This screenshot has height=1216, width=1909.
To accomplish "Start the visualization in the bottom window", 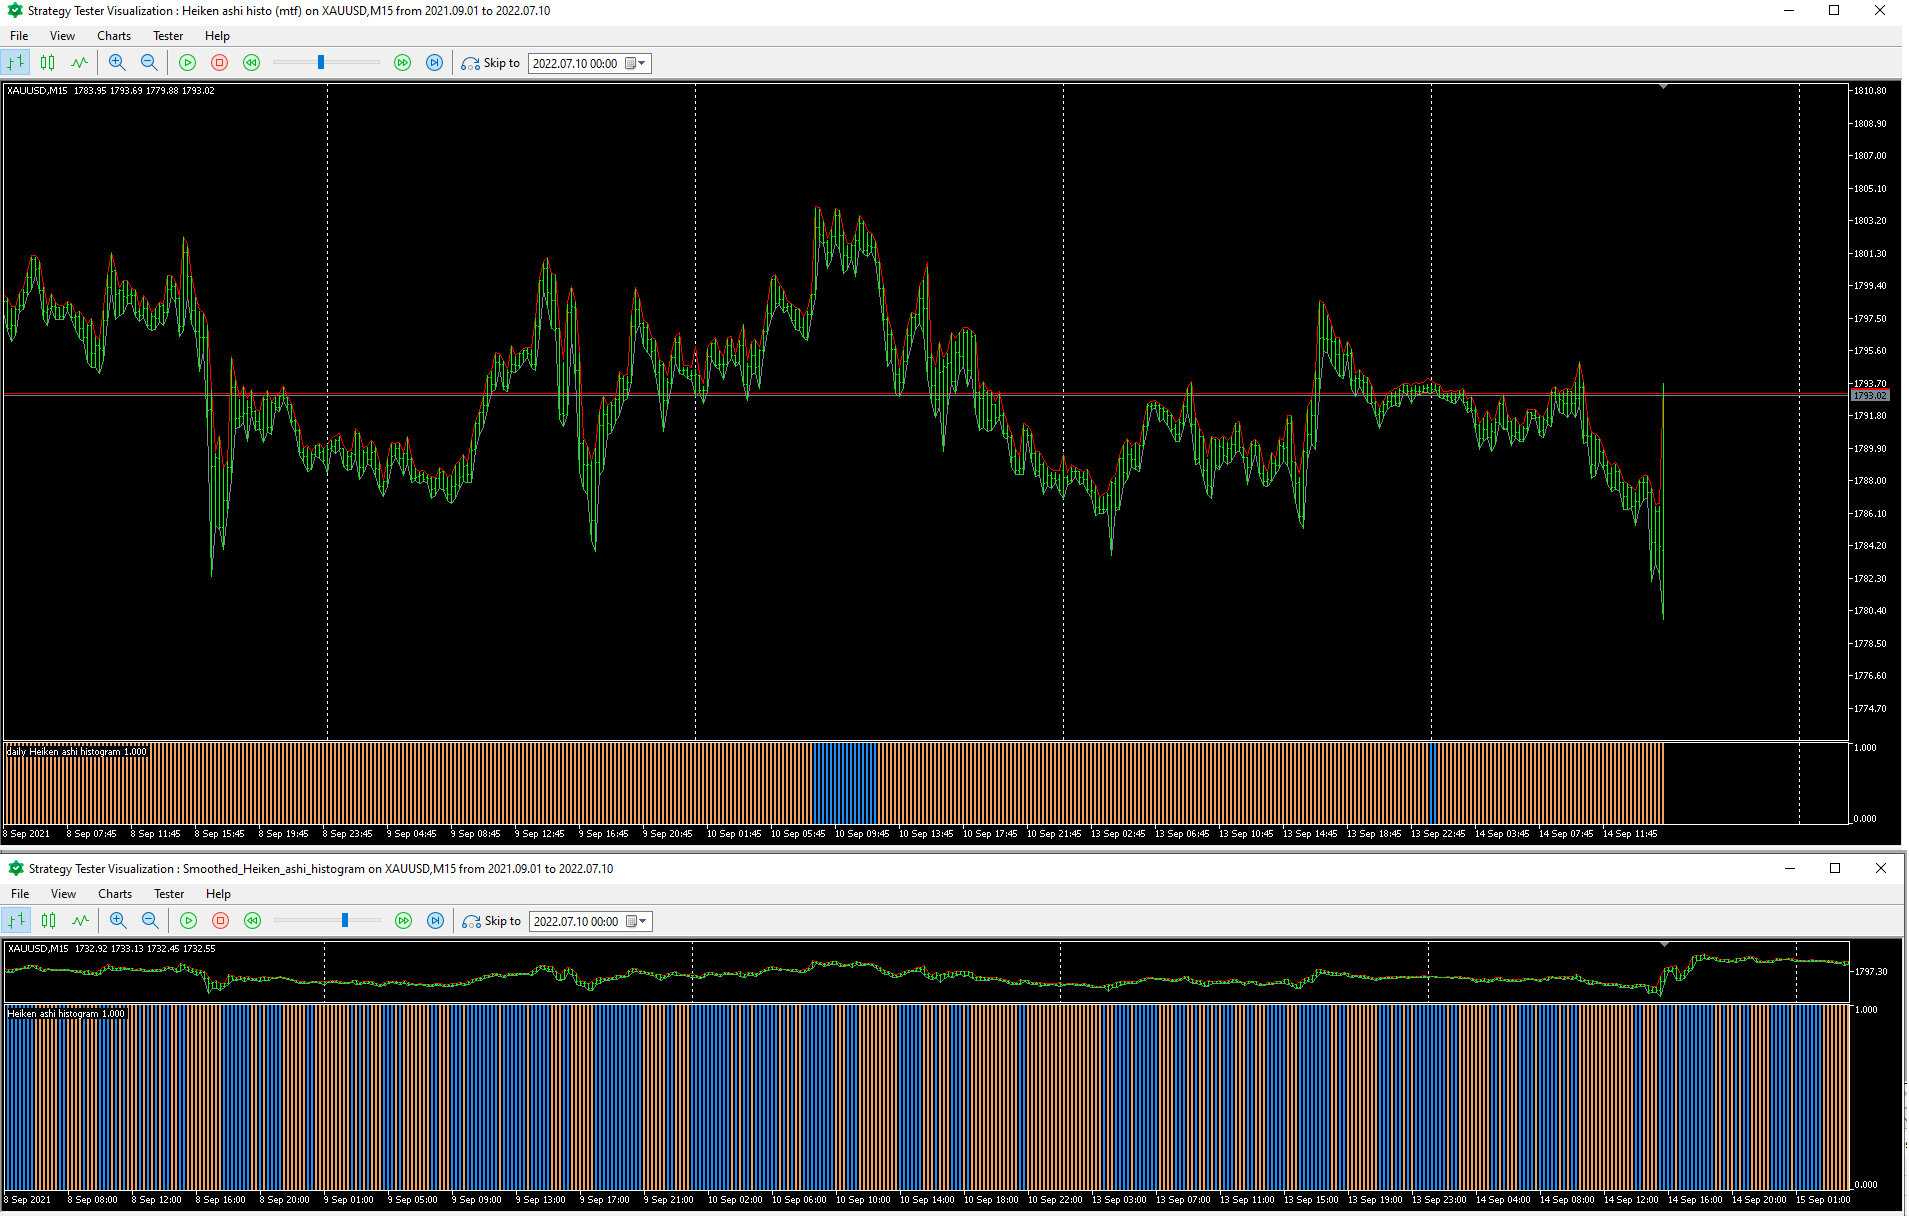I will 188,921.
